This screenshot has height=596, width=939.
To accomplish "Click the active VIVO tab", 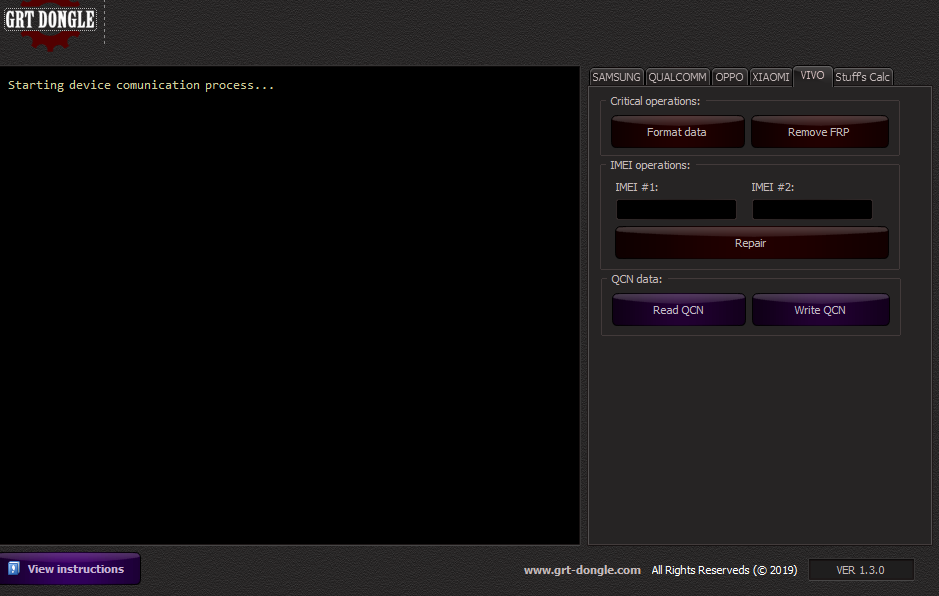I will tap(812, 75).
